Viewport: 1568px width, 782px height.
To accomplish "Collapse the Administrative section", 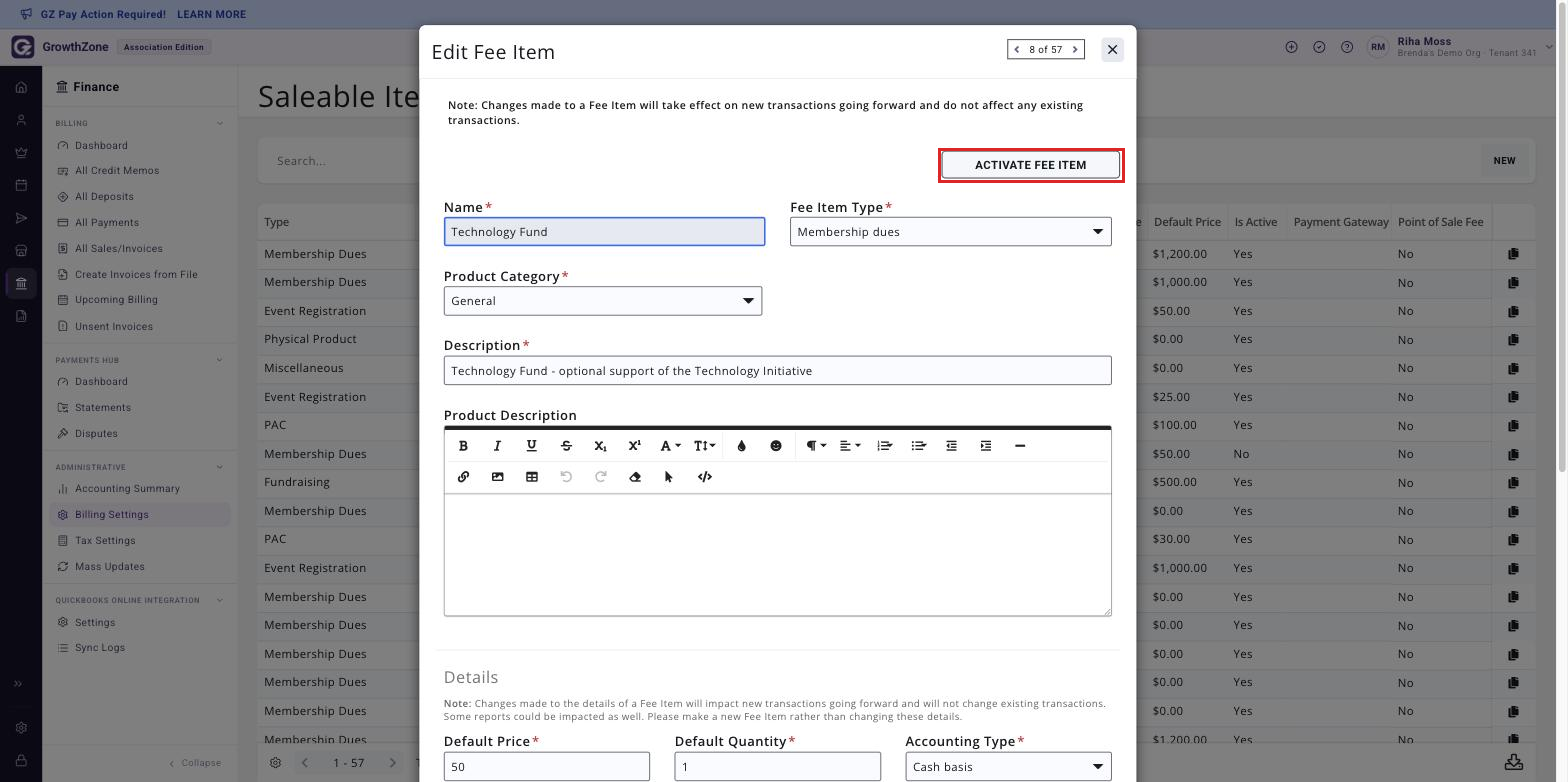I will (220, 467).
